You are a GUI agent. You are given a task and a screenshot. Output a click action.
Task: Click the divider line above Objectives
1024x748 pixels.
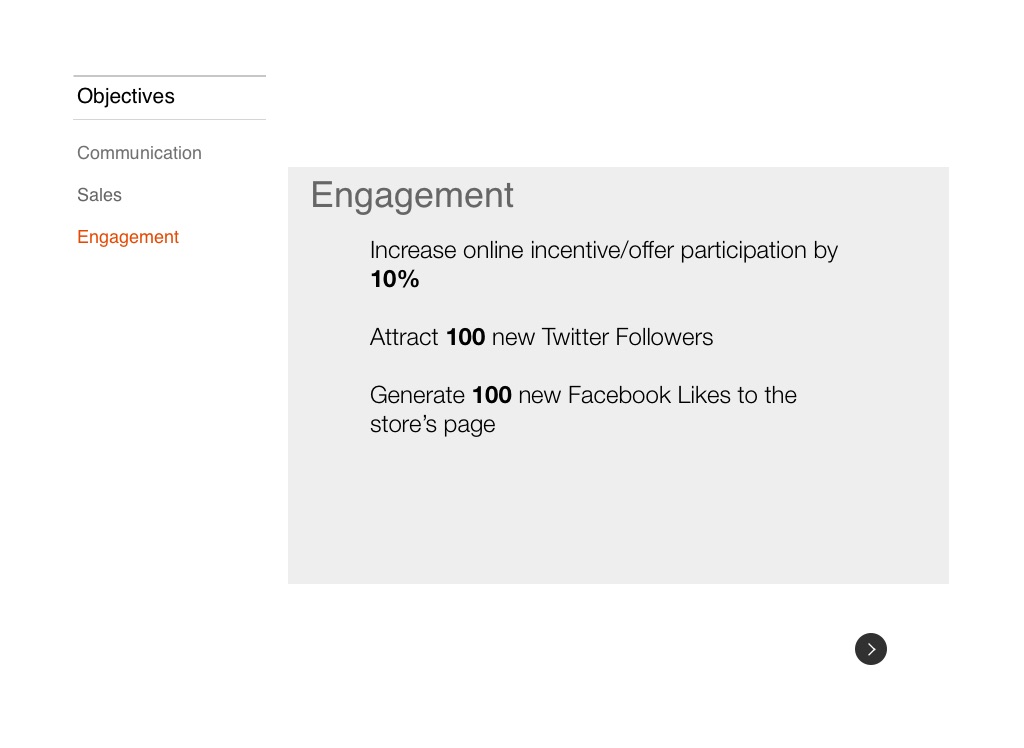pyautogui.click(x=170, y=76)
